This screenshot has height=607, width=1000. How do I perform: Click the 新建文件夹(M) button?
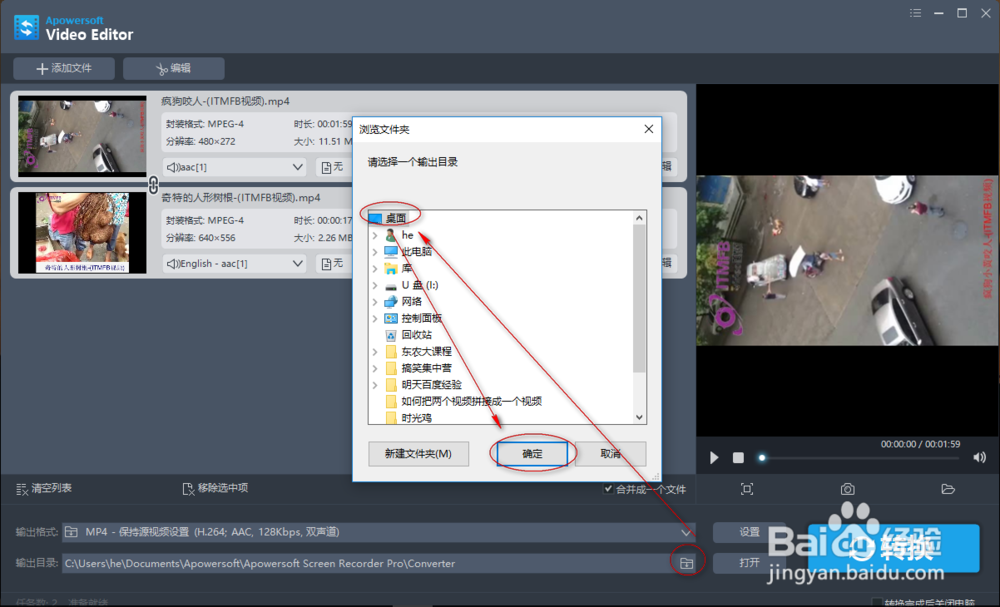point(418,453)
